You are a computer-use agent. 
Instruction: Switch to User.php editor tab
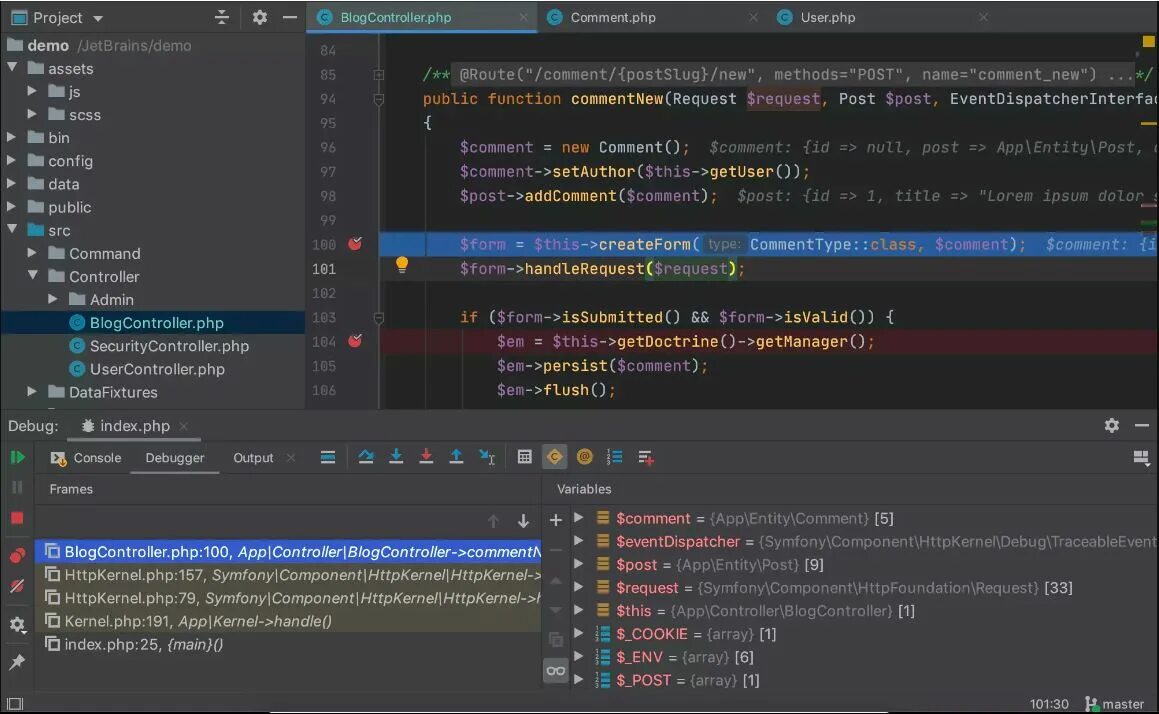click(x=828, y=17)
